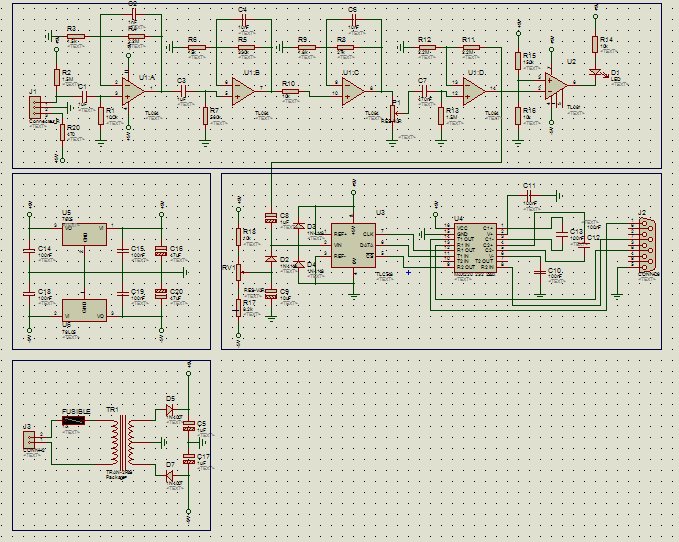
Task: Select rectifier diode D5
Action: tap(172, 409)
